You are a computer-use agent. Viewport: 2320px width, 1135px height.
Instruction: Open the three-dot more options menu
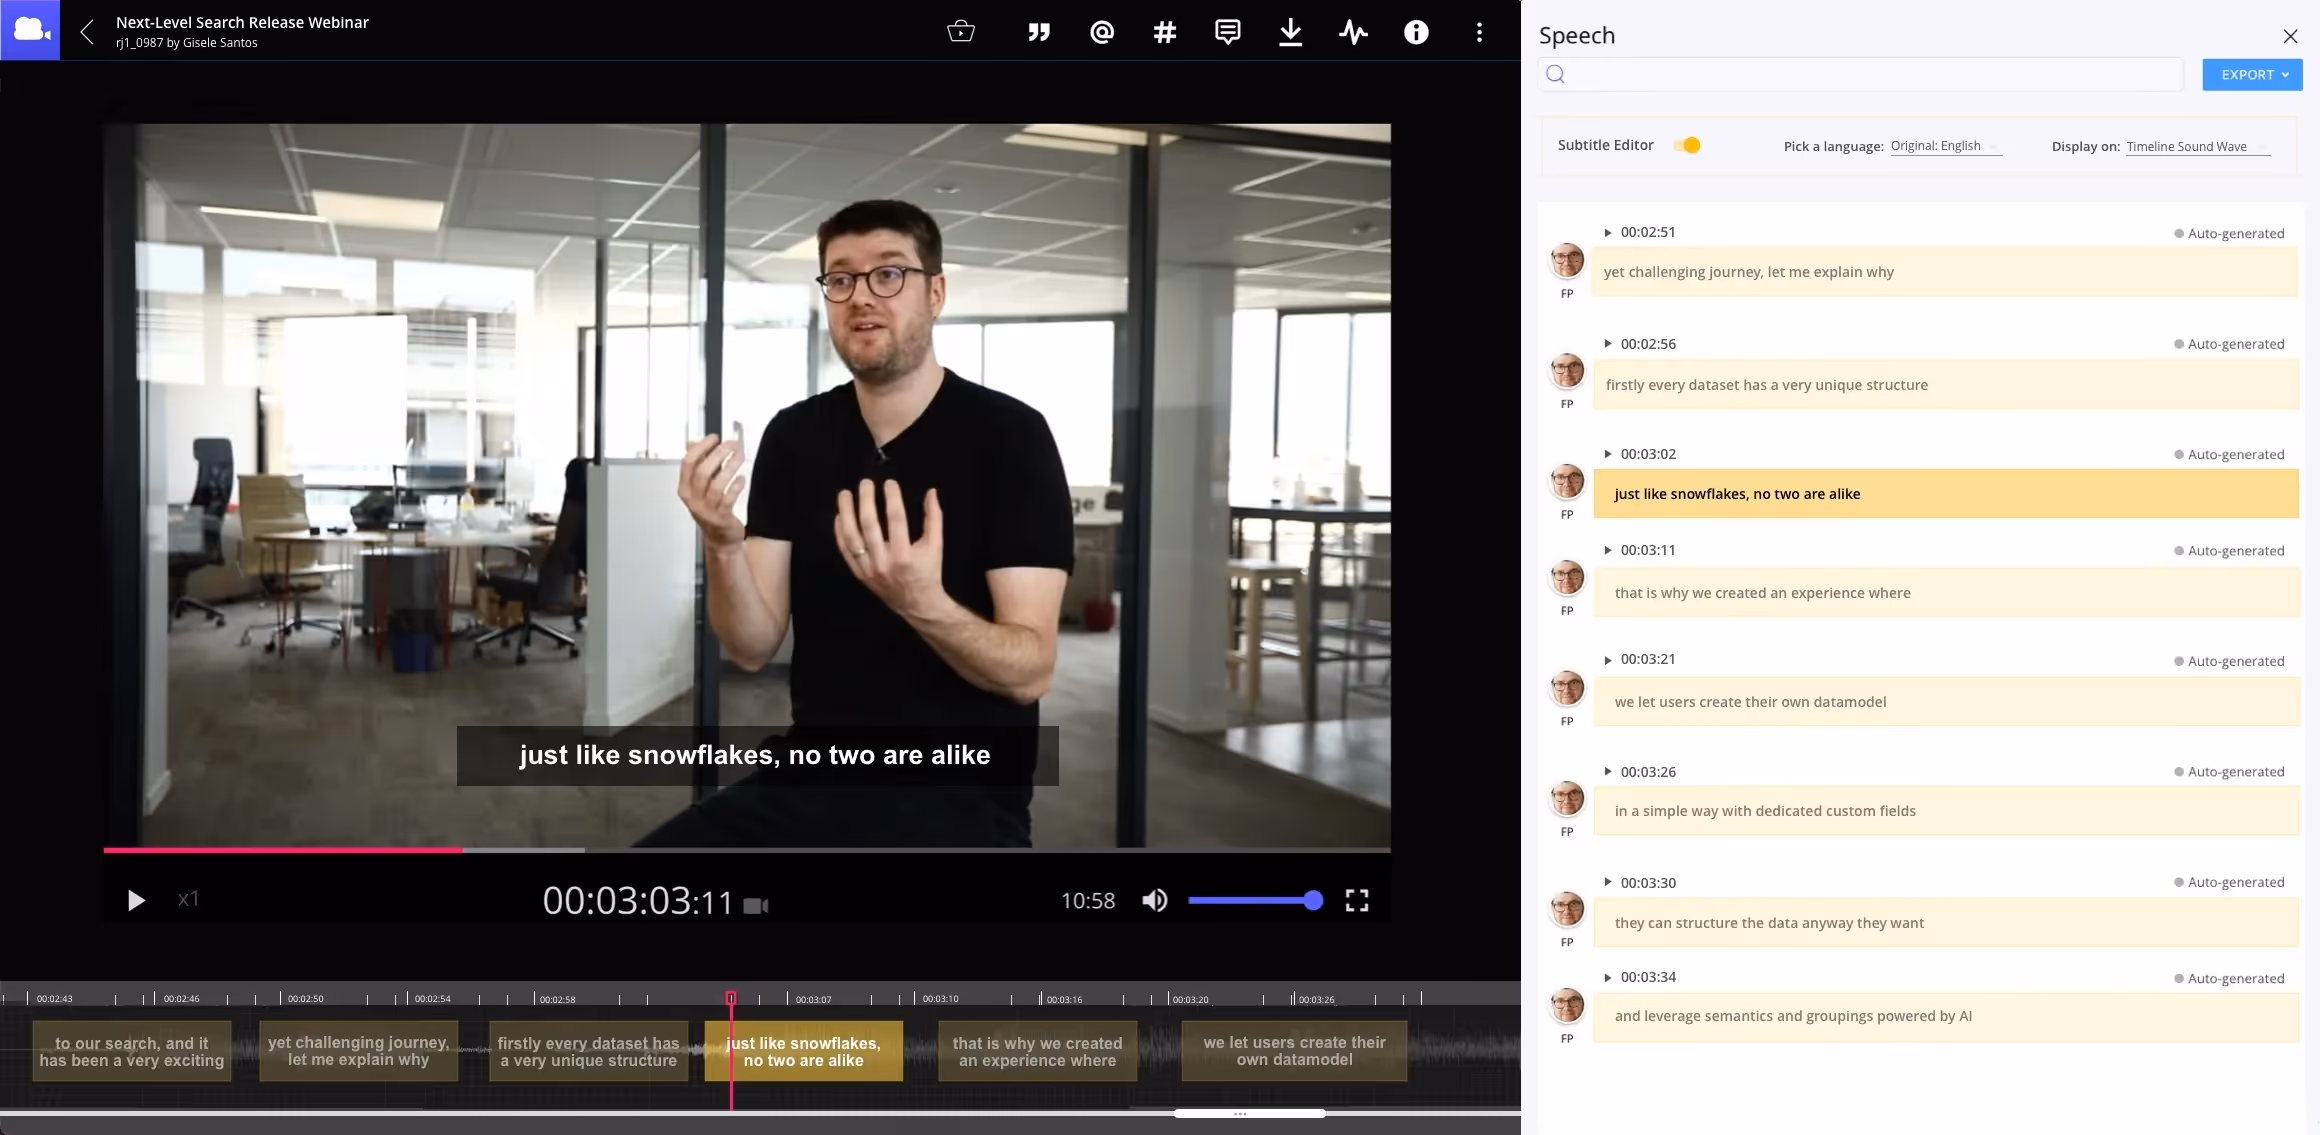click(1479, 32)
